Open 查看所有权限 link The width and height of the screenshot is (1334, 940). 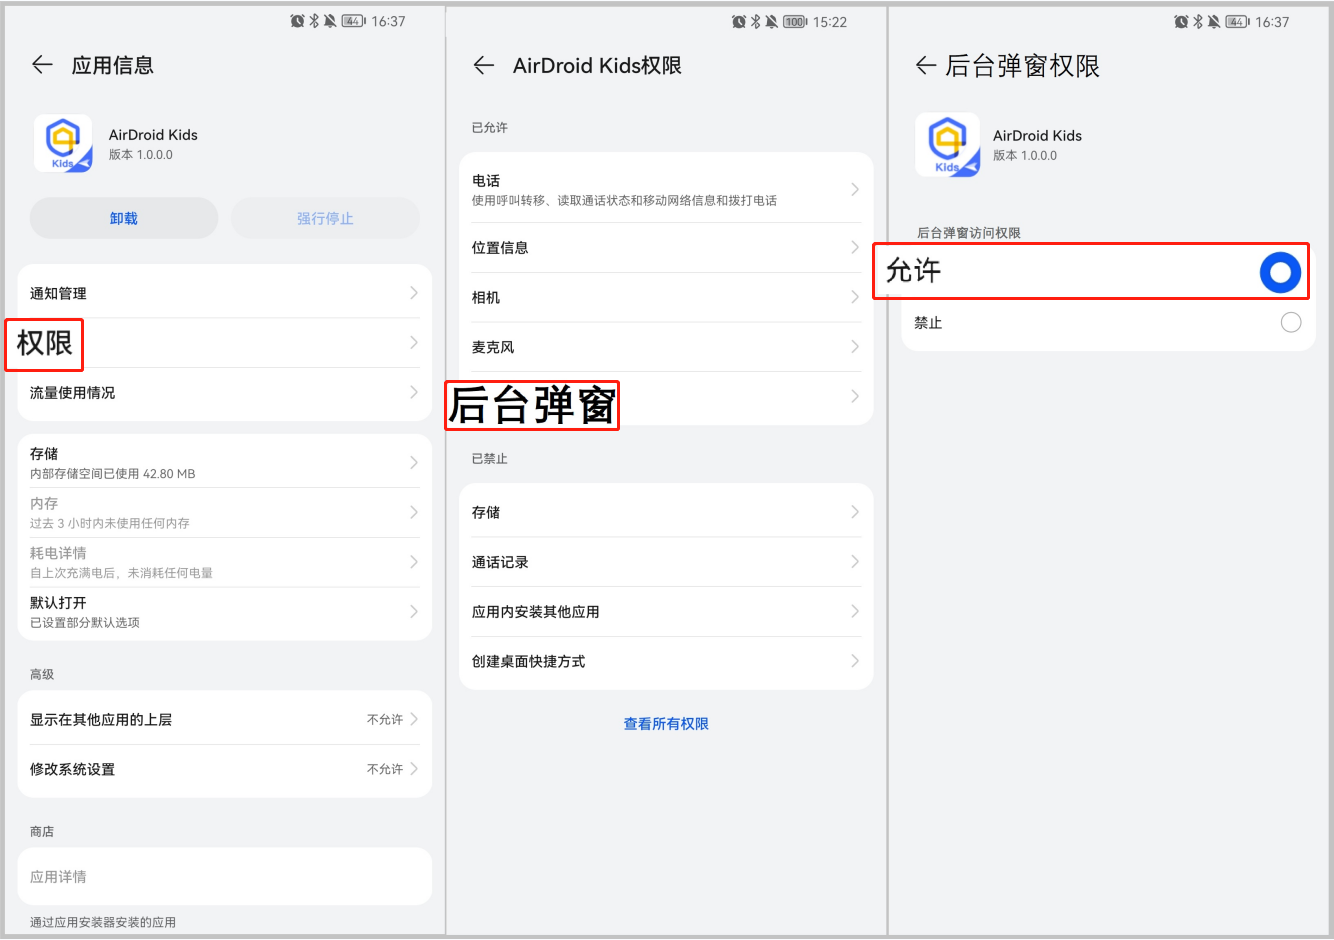pyautogui.click(x=666, y=724)
